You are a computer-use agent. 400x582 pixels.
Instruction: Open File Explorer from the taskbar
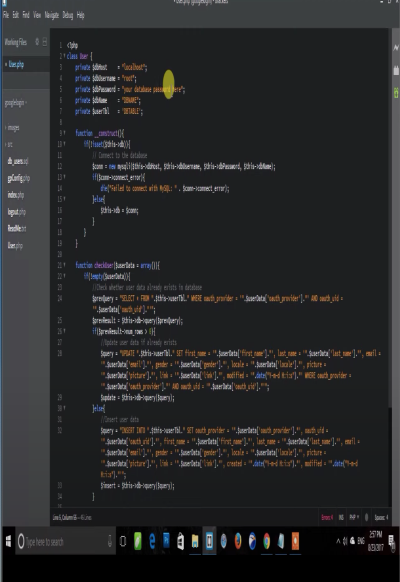pos(195,541)
